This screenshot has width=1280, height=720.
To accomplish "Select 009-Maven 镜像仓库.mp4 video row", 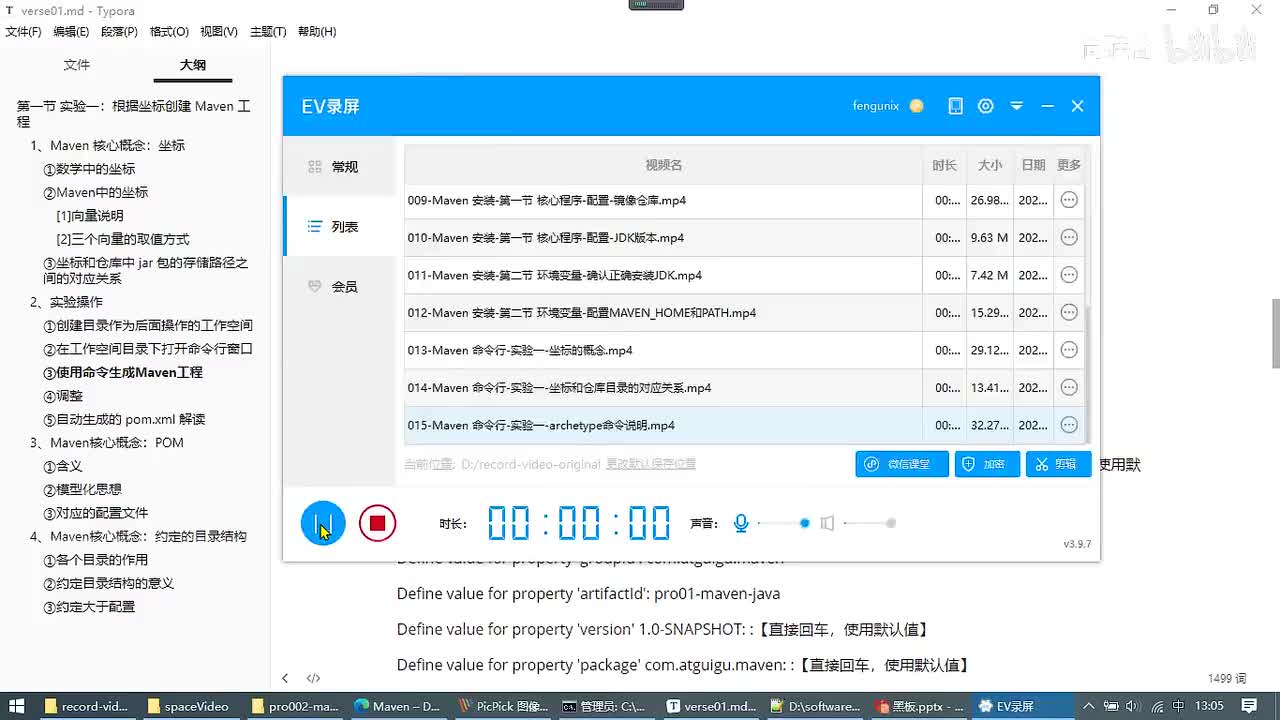I will pos(744,200).
